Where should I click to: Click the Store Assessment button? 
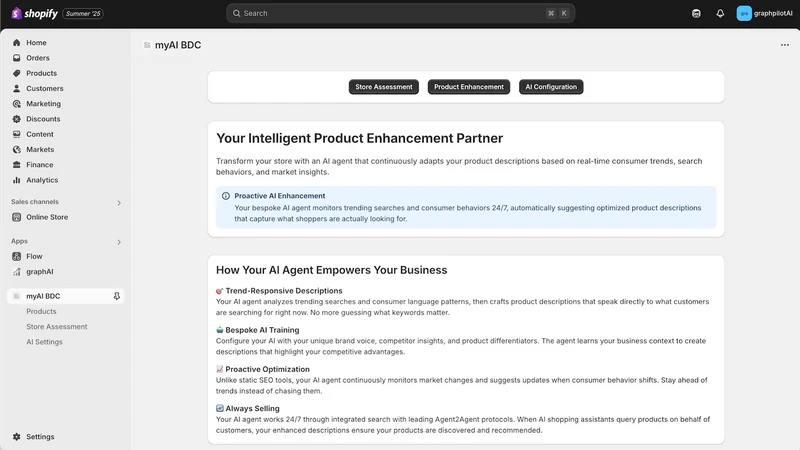coord(384,87)
